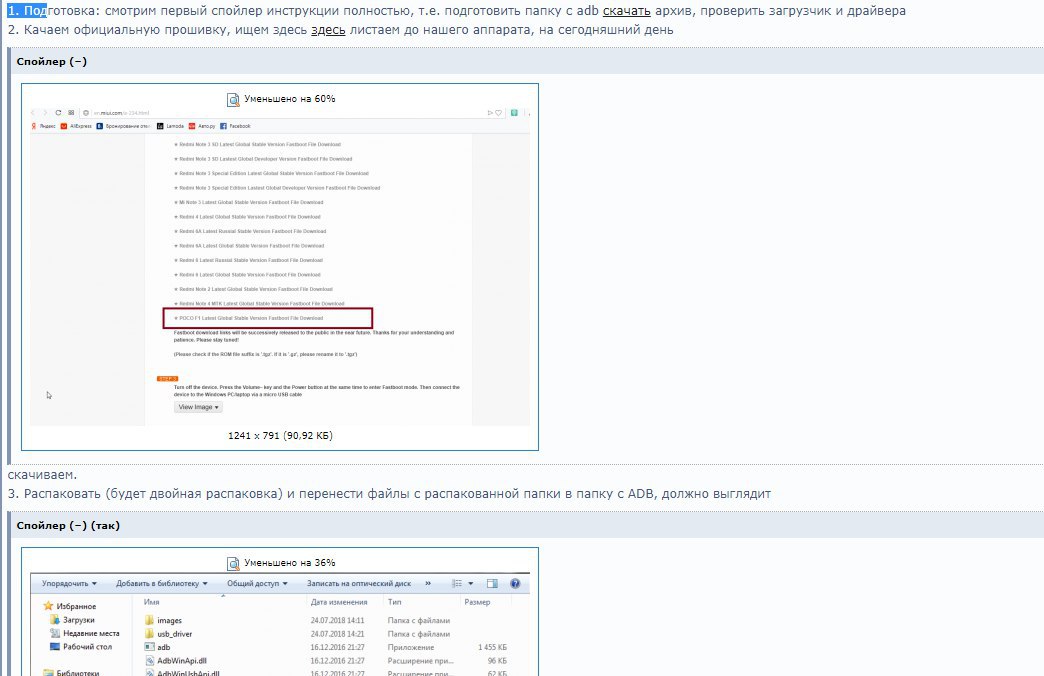Viewport: 1044px width, 676px height.
Task: Click the Lamoda bookmark in embedded browser
Action: [170, 126]
